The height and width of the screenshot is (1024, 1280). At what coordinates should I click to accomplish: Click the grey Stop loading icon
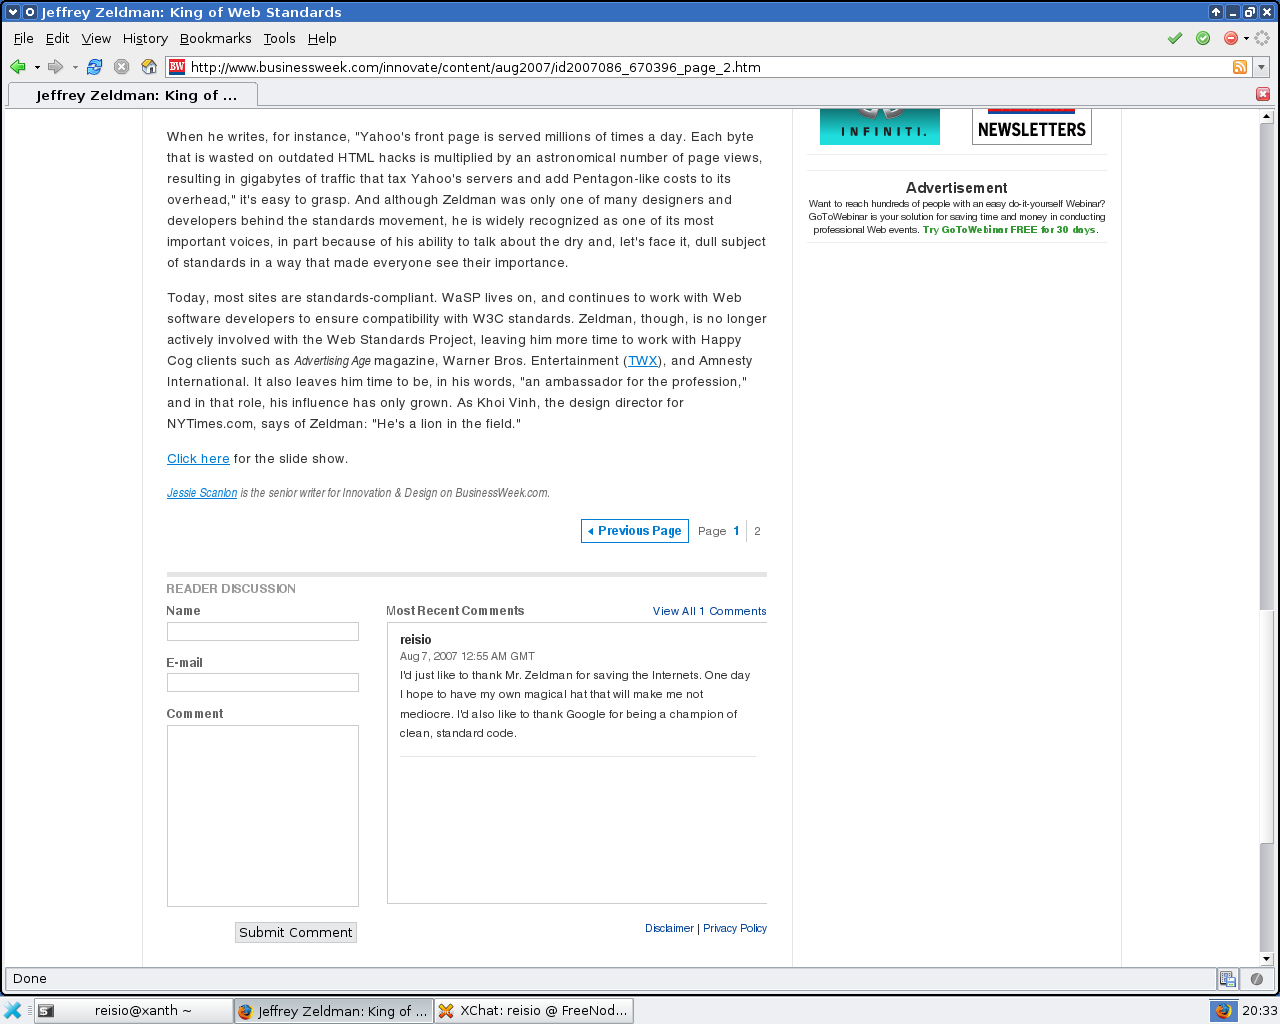point(122,67)
